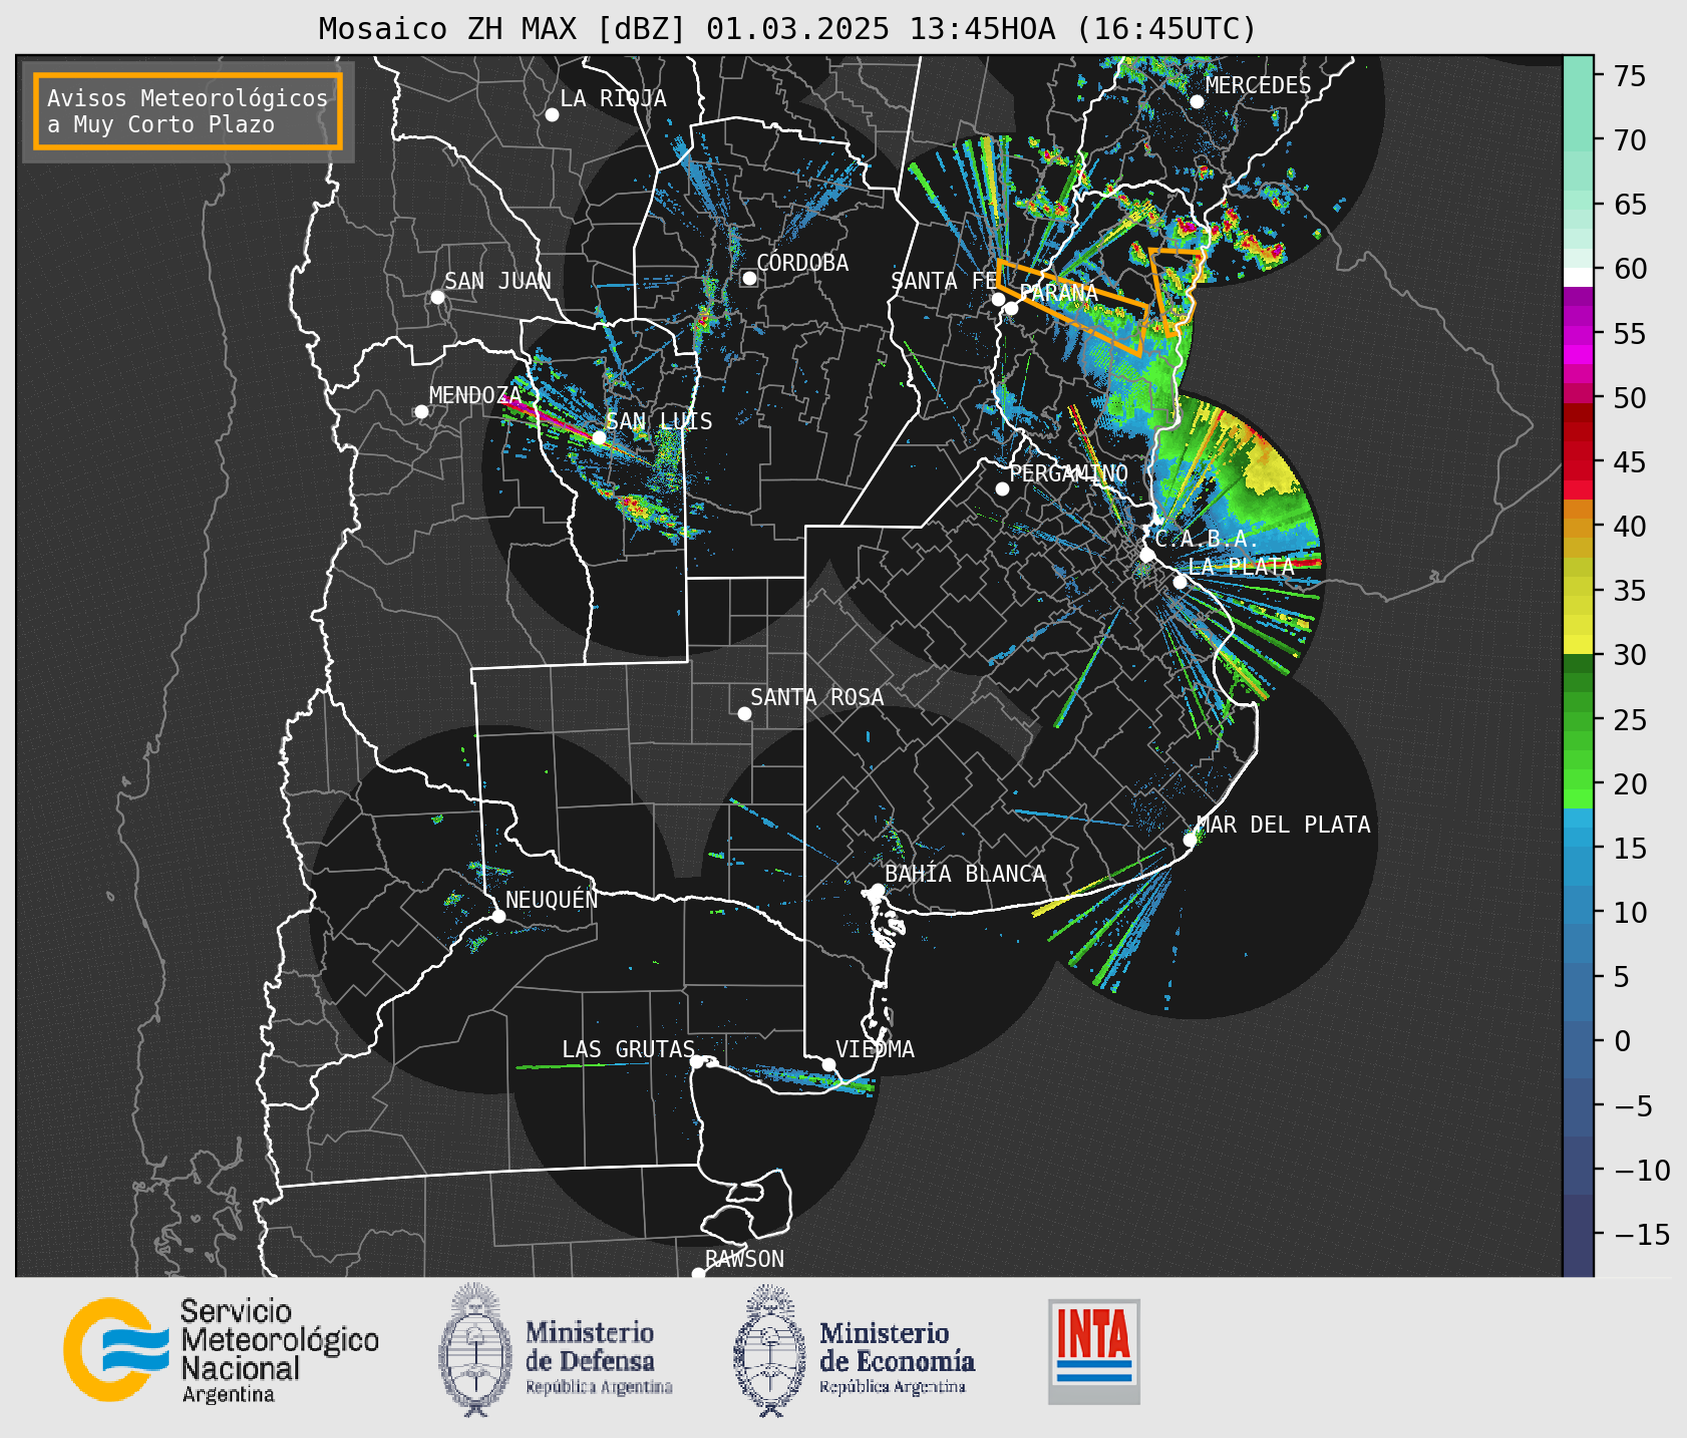The image size is (1687, 1438).
Task: Click the −15 dBZ dark band on color scale
Action: [x=1578, y=1234]
